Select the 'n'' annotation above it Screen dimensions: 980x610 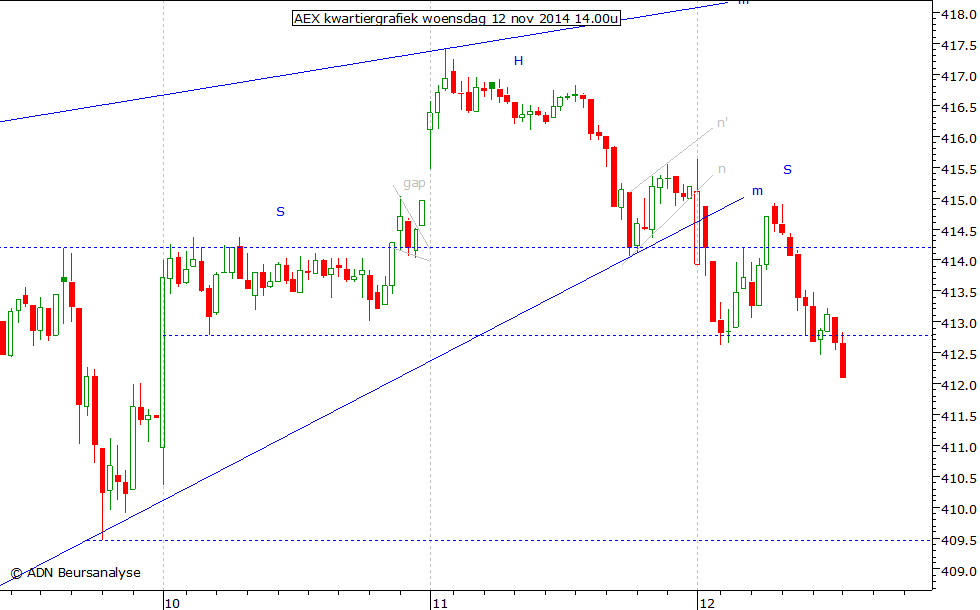[x=721, y=124]
